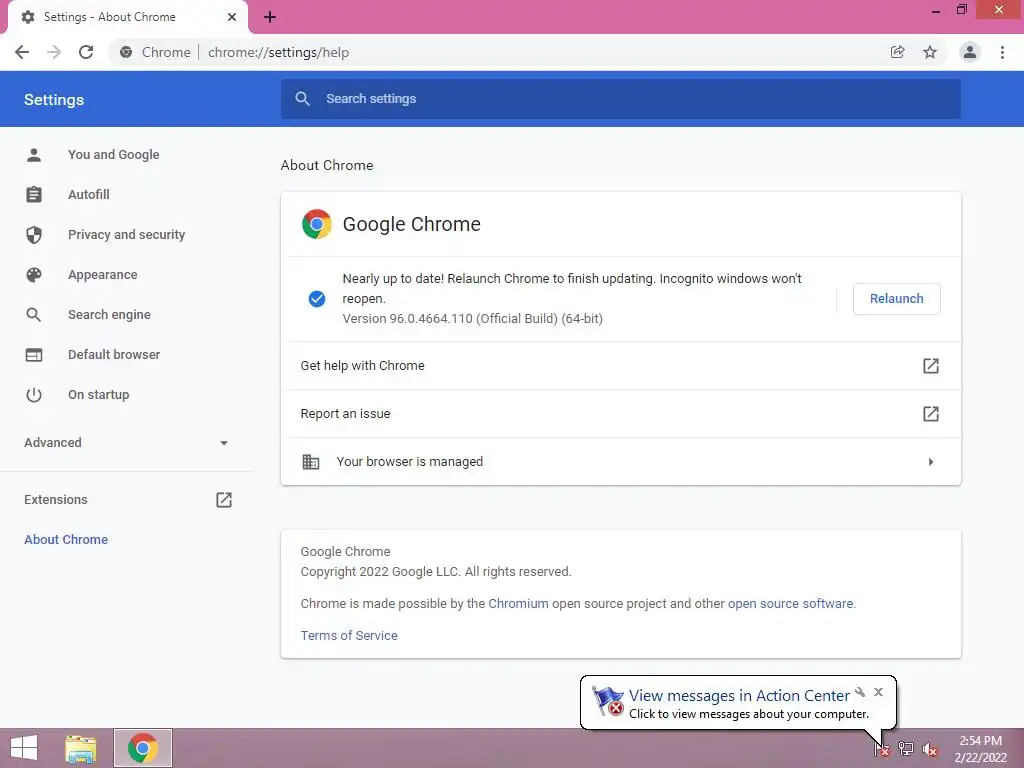Open Report an issue
Image resolution: width=1024 pixels, height=768 pixels.
click(x=620, y=413)
